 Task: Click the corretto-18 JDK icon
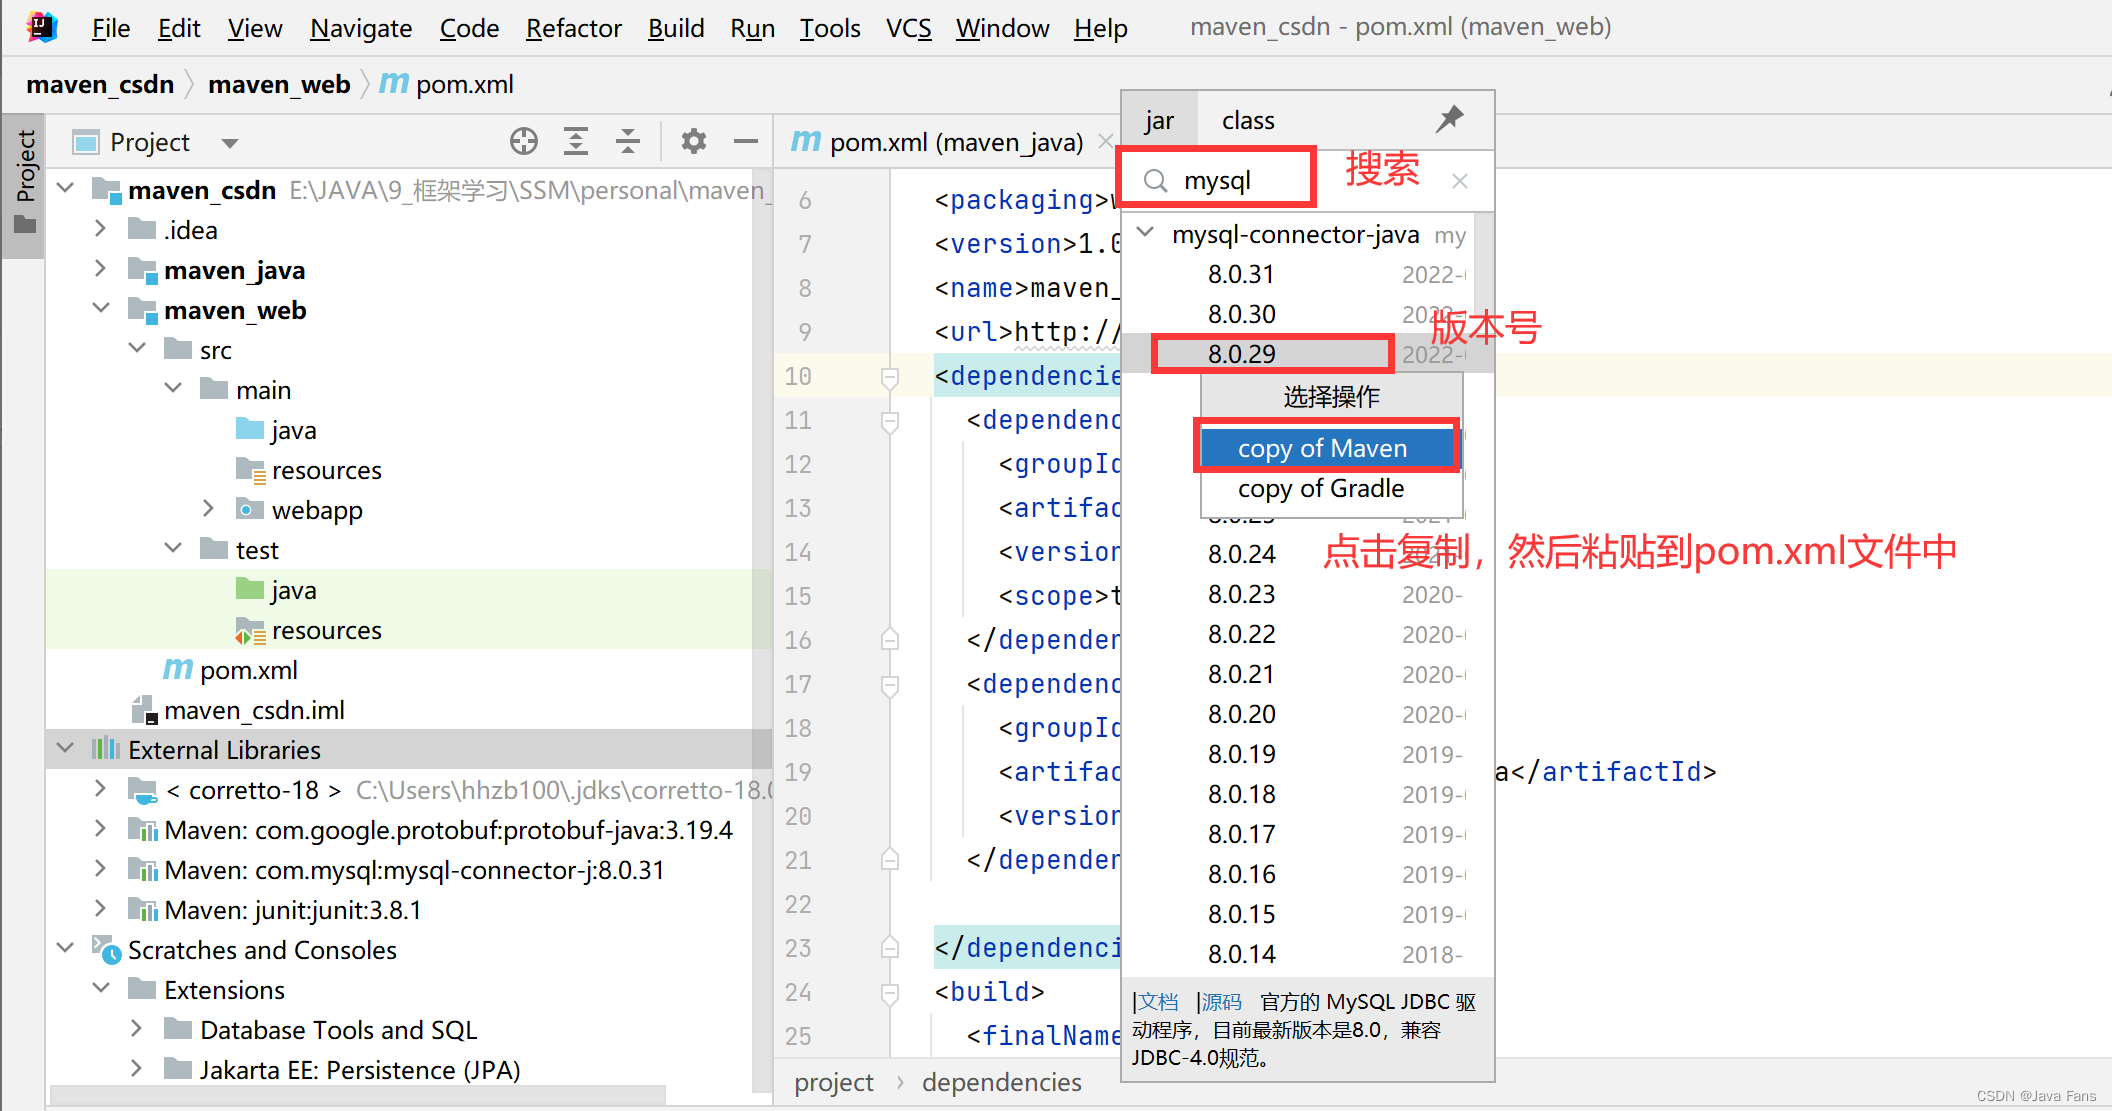click(143, 790)
